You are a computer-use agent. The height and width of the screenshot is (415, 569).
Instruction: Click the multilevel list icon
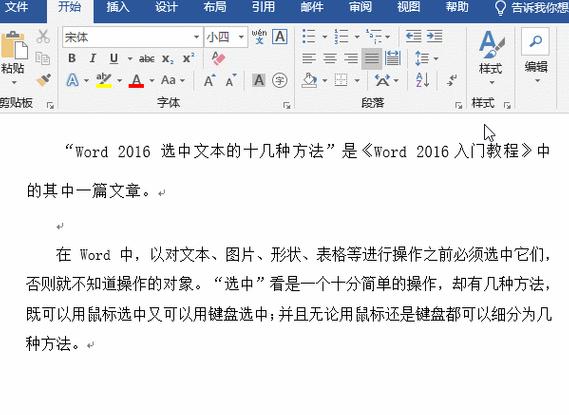(373, 37)
